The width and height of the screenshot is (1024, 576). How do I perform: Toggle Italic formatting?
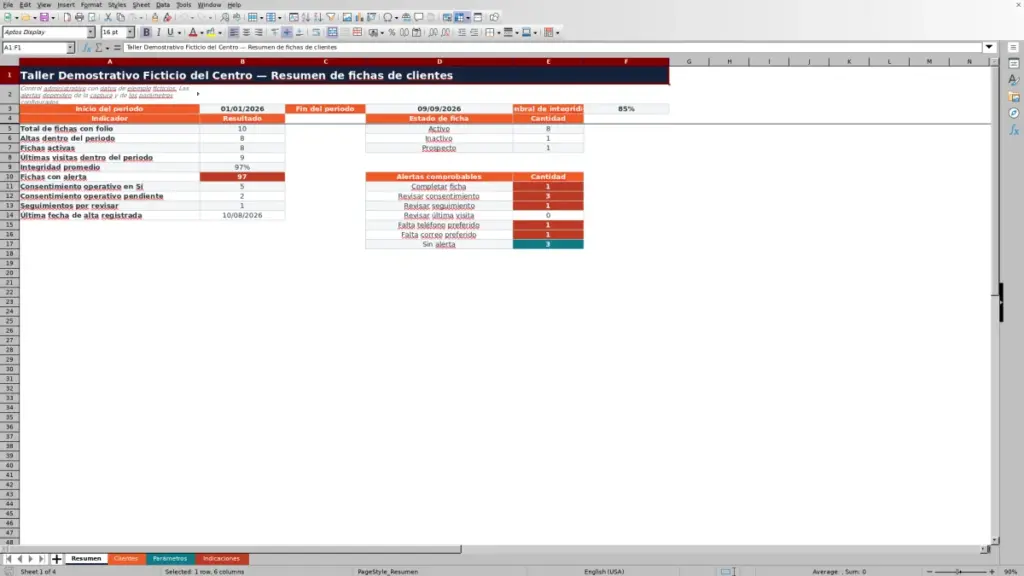click(158, 33)
